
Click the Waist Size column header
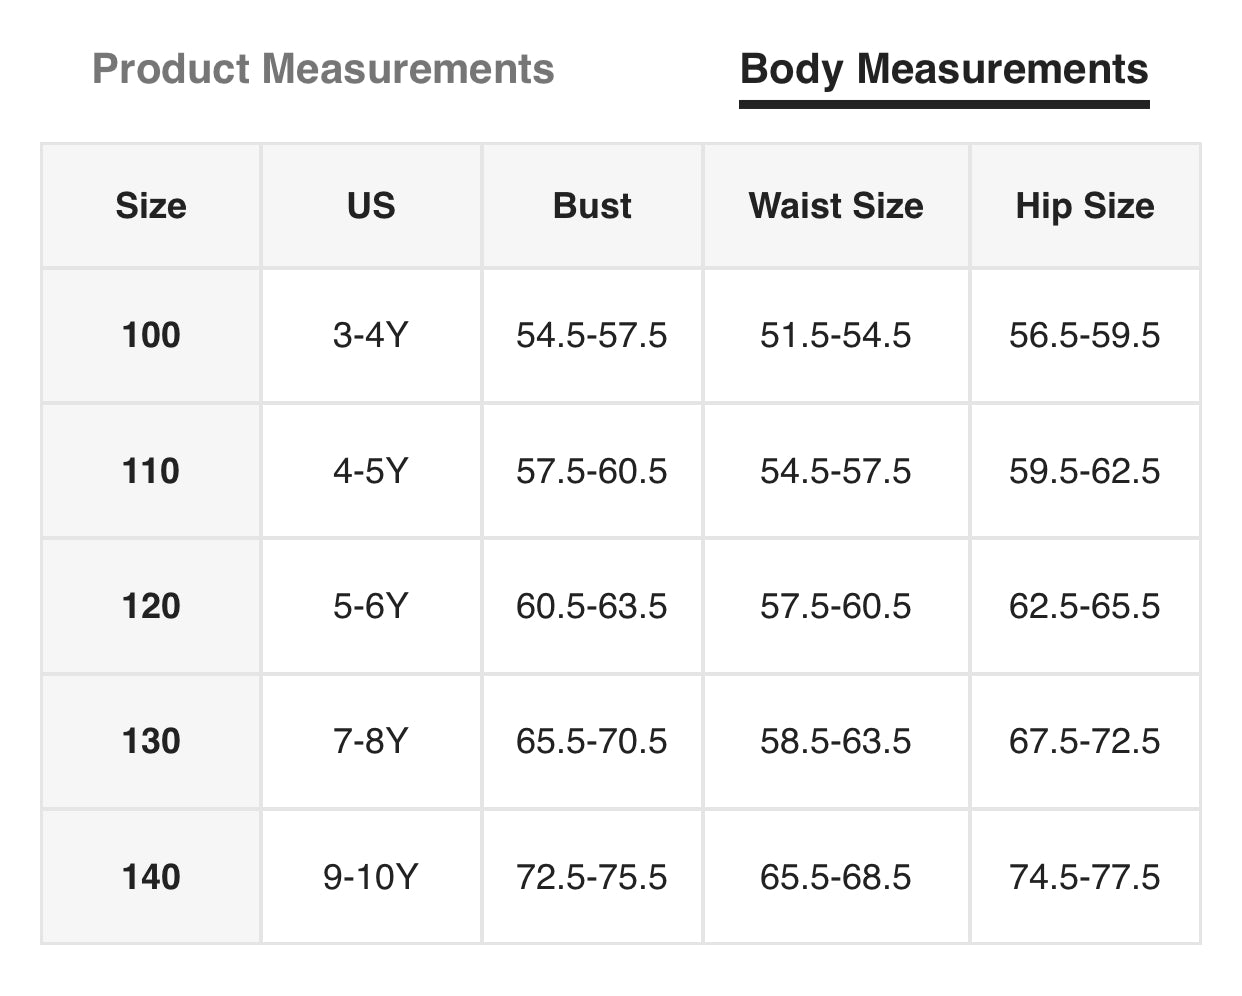836,206
